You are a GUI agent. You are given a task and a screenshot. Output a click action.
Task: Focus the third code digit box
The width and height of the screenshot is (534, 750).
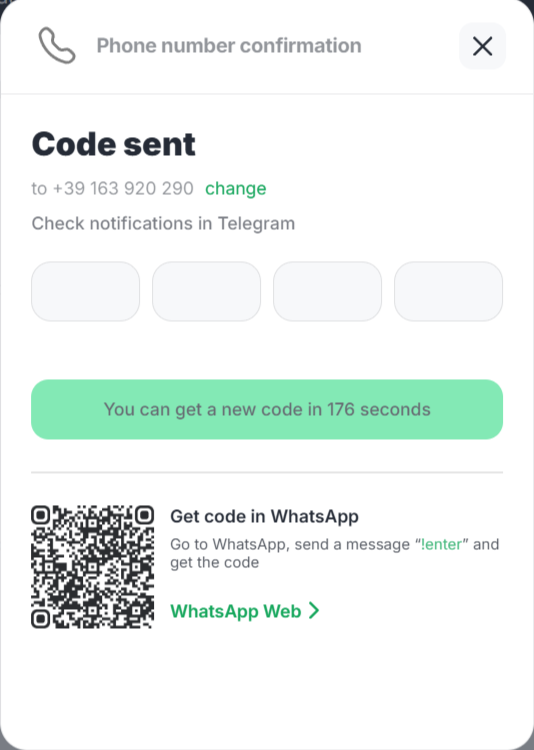tap(328, 291)
